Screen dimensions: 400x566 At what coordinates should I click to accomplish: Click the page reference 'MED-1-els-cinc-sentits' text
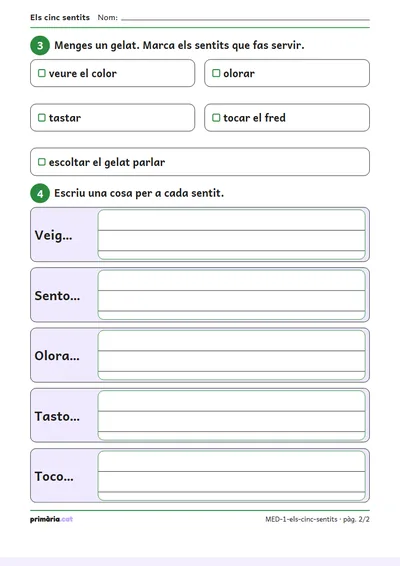click(301, 519)
